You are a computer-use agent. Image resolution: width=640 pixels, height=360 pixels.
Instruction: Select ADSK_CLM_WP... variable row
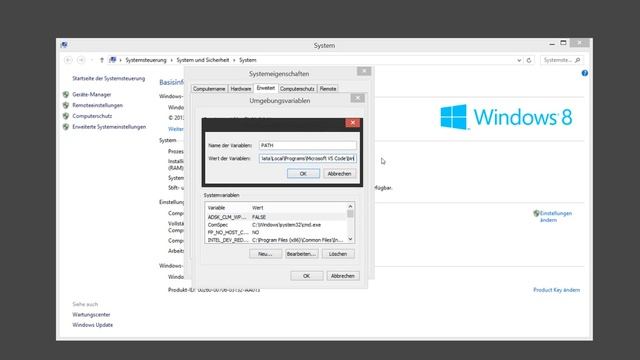click(x=276, y=217)
